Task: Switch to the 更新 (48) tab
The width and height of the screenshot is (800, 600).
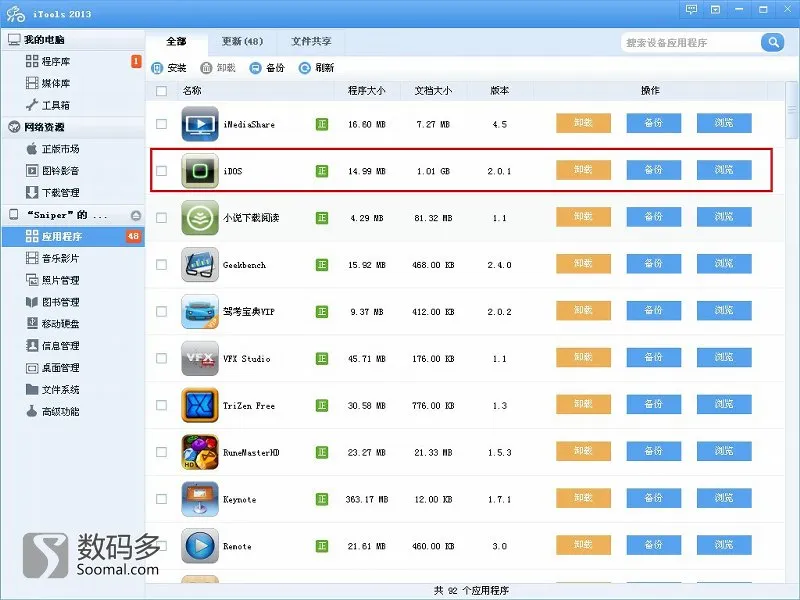Action: pyautogui.click(x=242, y=41)
